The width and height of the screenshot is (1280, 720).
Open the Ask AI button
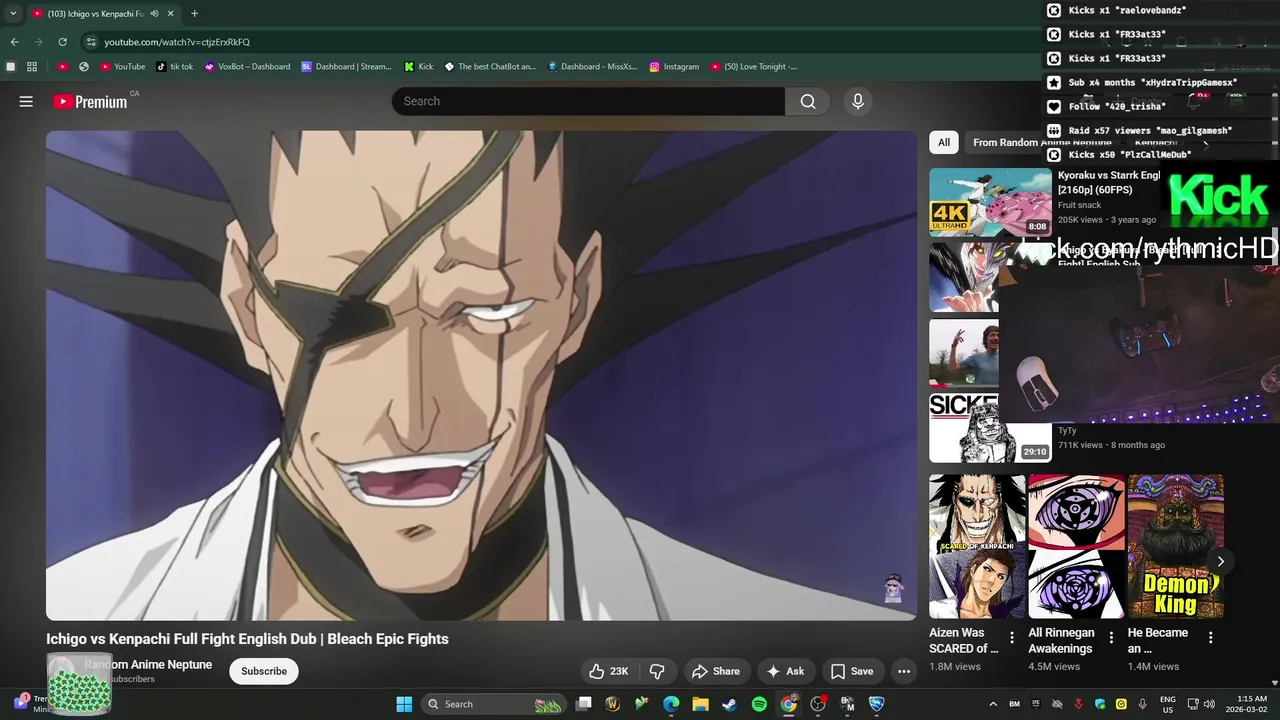tap(786, 671)
